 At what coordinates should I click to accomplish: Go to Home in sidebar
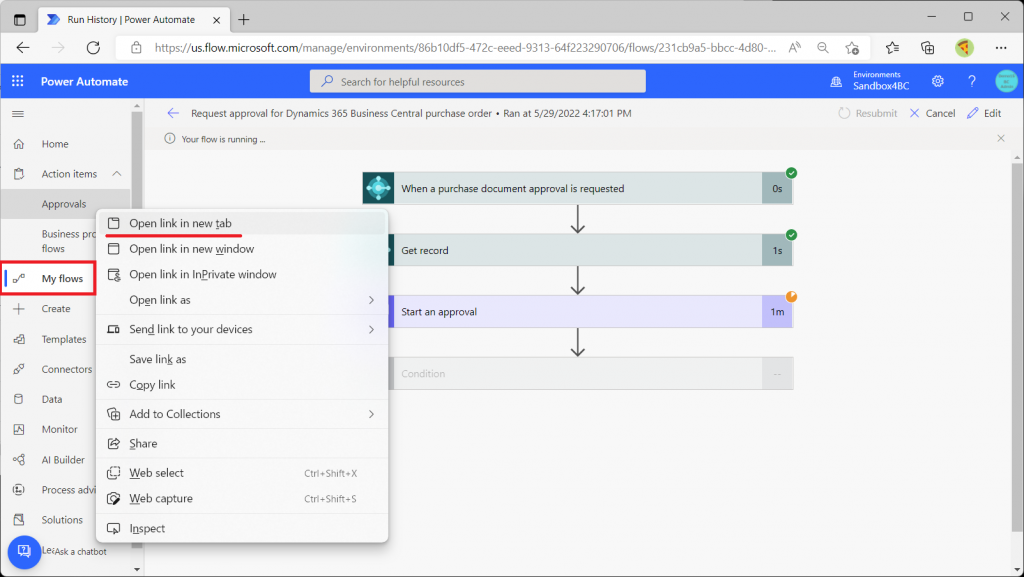pyautogui.click(x=55, y=144)
